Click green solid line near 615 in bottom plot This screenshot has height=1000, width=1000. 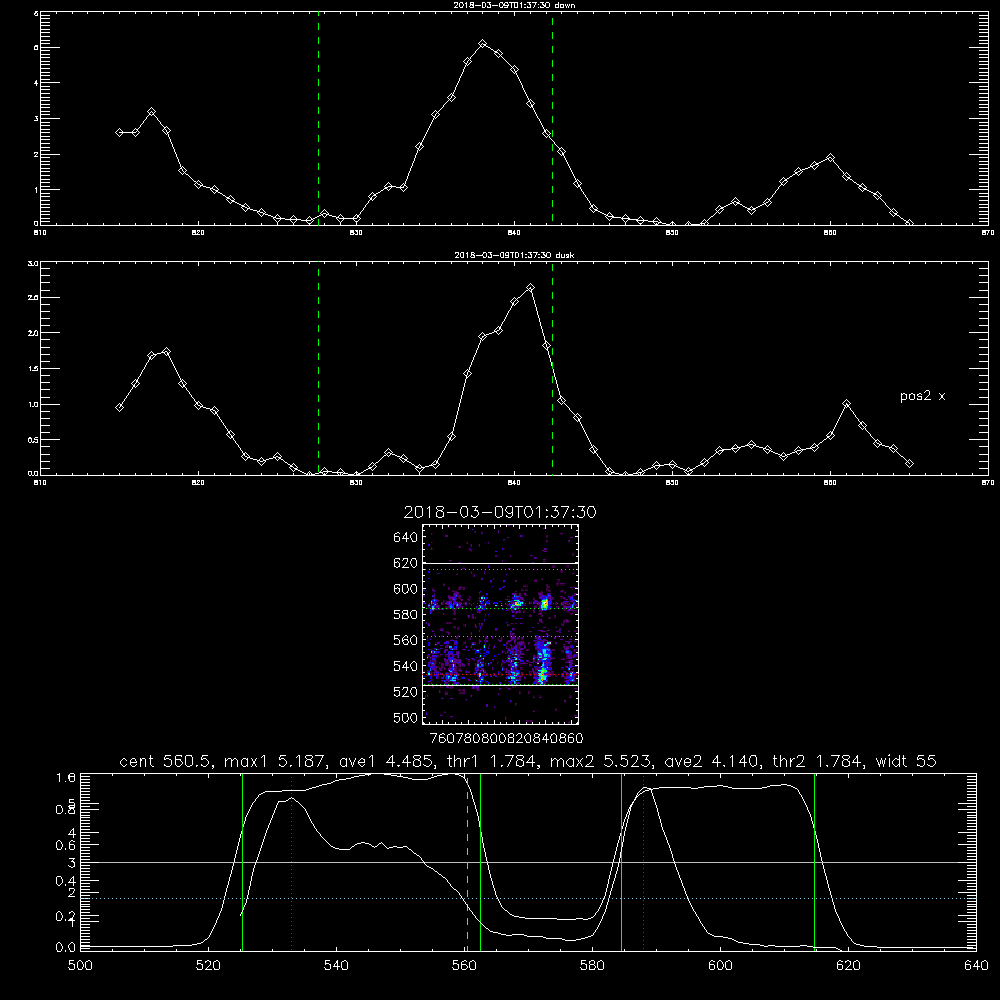[x=814, y=862]
